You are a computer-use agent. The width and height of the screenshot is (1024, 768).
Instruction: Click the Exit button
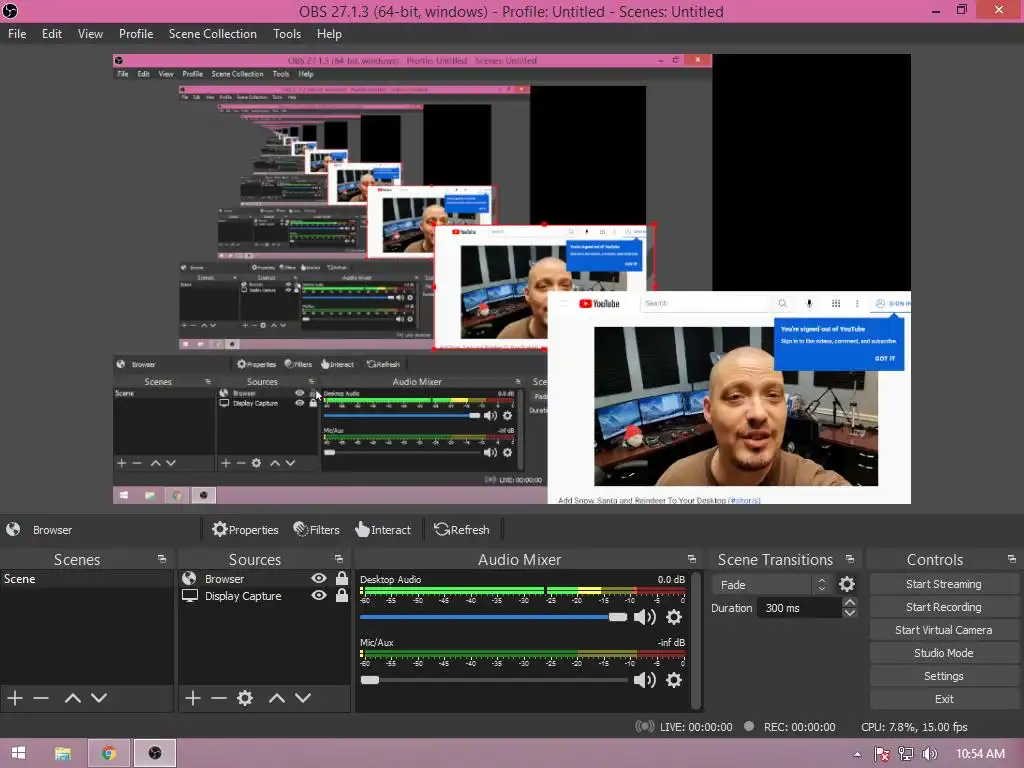(944, 699)
